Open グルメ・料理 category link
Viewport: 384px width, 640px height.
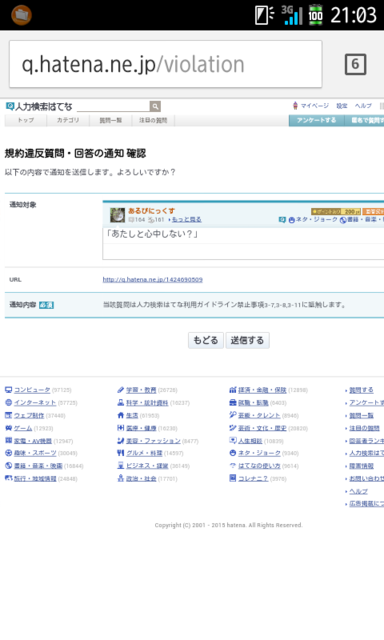[x=144, y=453]
